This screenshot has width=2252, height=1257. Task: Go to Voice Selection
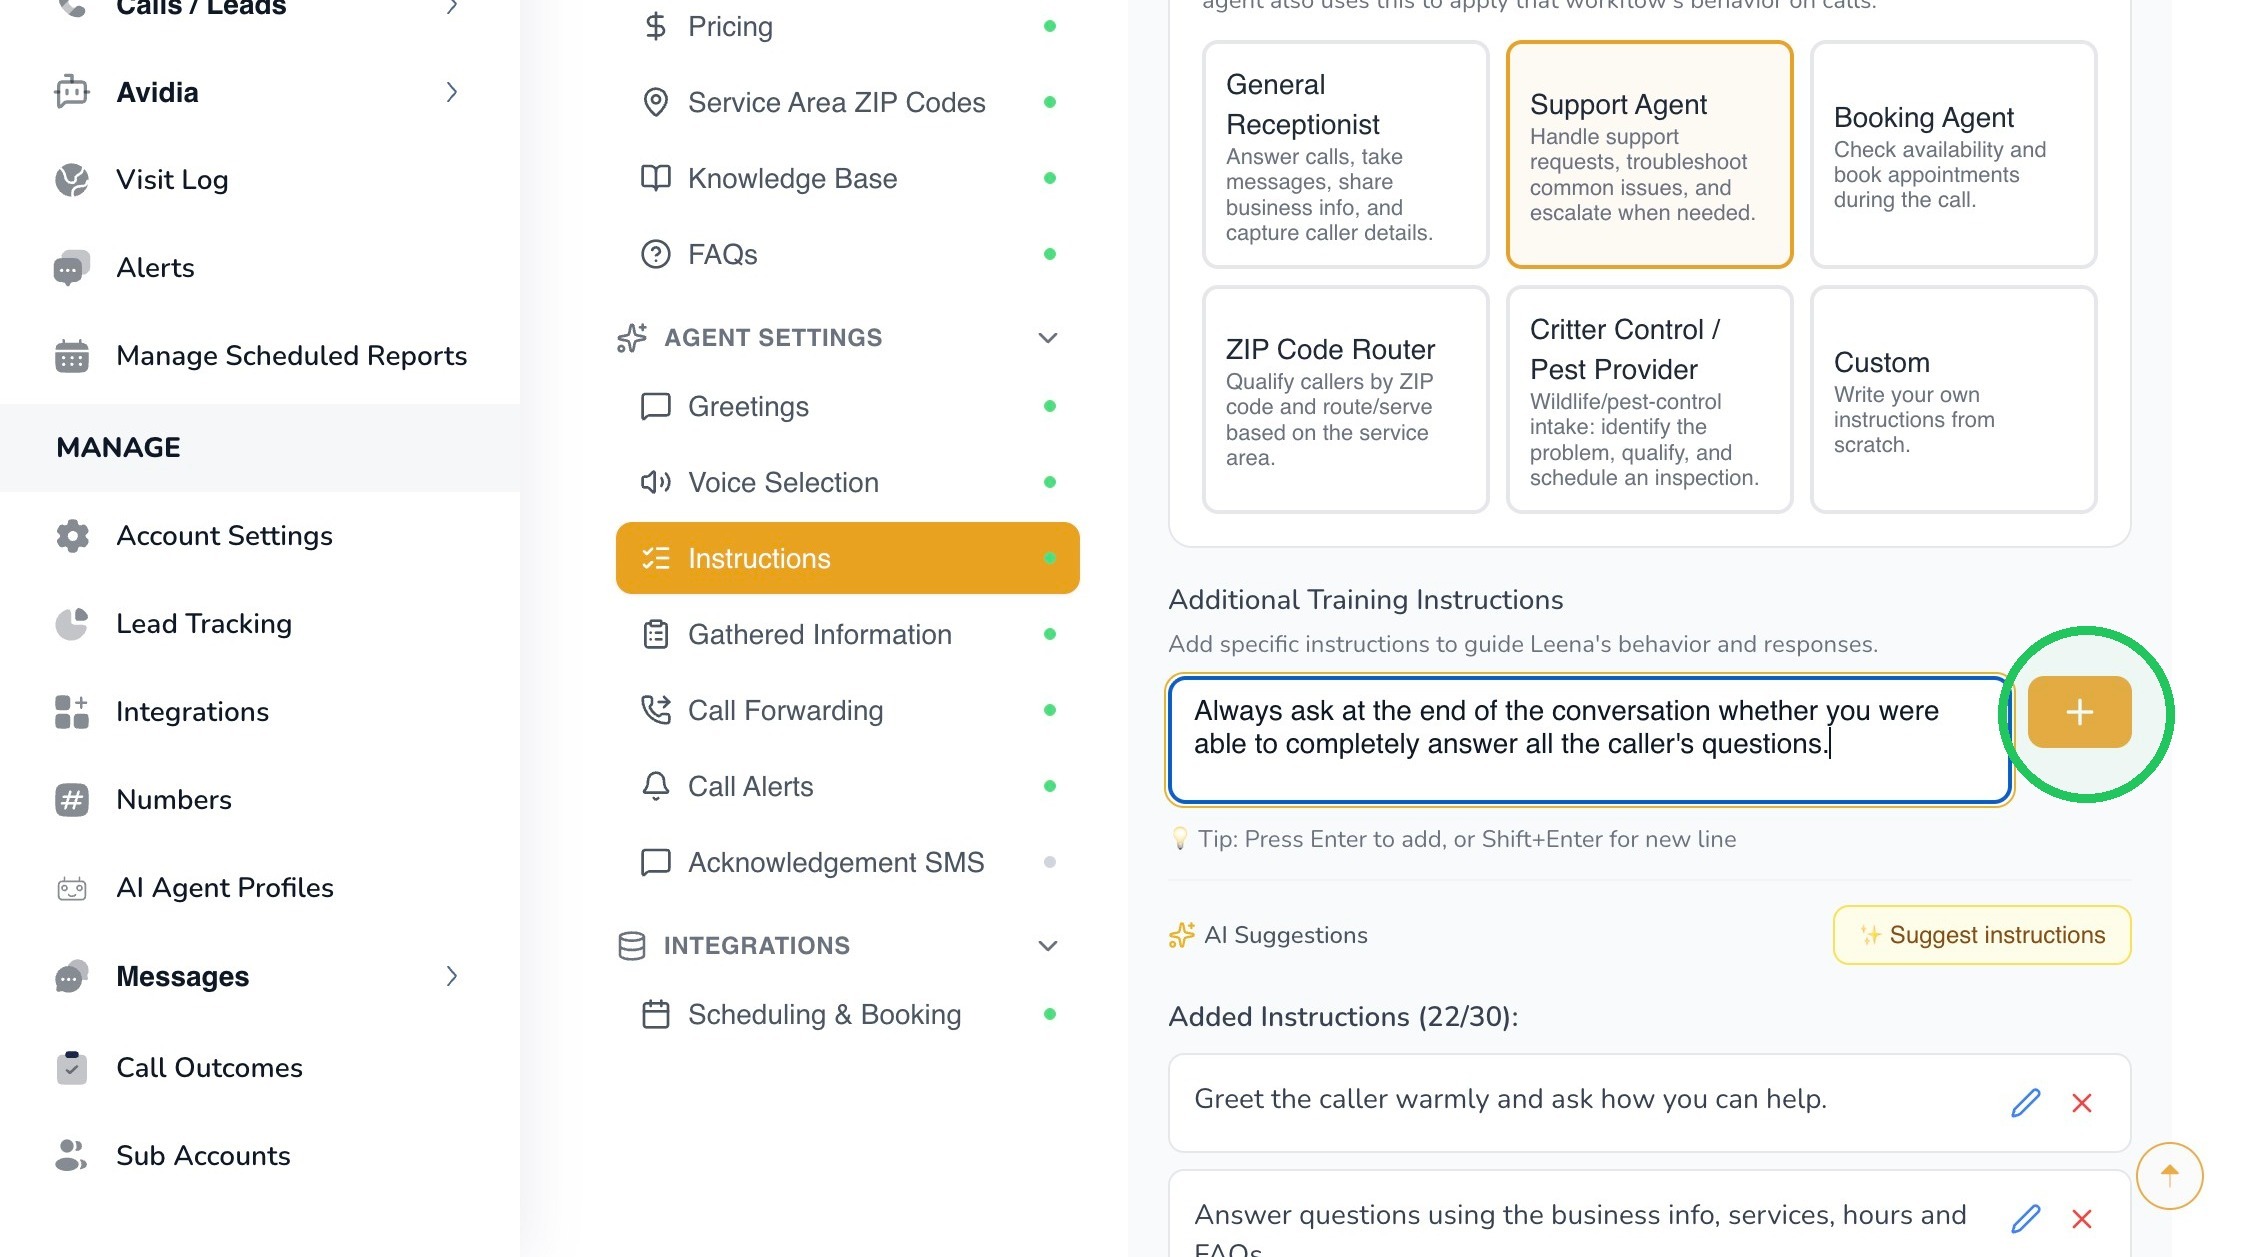pos(847,482)
